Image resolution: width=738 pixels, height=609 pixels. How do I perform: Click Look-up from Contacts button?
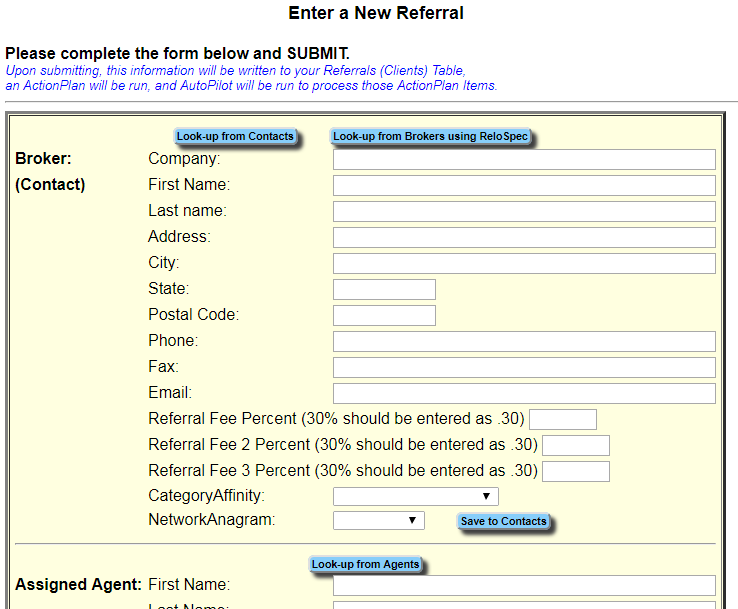pyautogui.click(x=235, y=137)
